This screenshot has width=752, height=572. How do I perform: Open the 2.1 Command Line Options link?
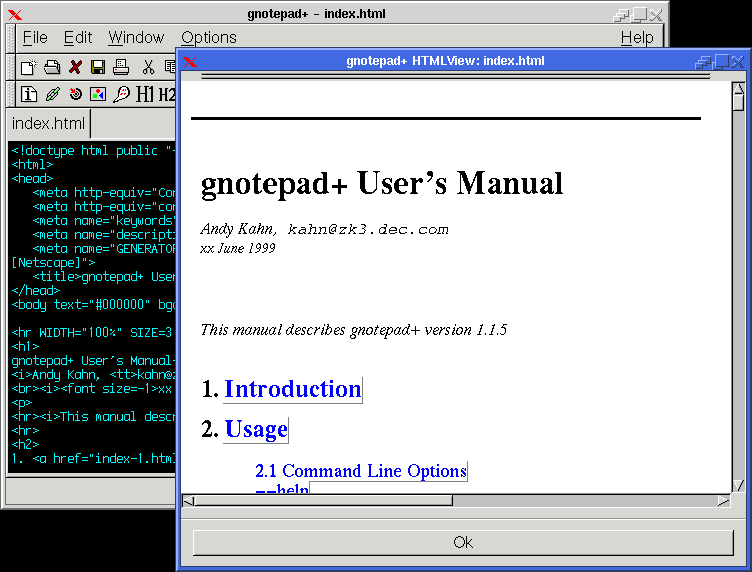(x=361, y=471)
